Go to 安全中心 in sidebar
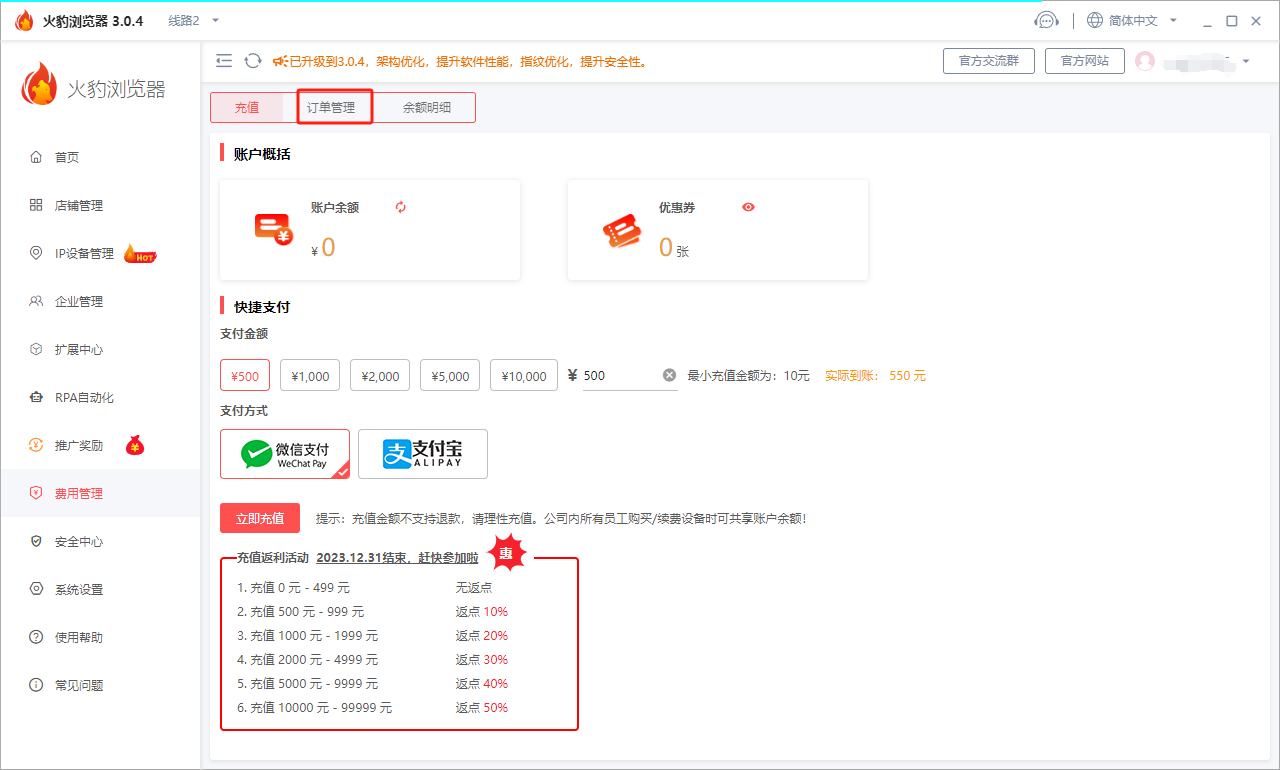This screenshot has height=770, width=1280. pos(79,542)
